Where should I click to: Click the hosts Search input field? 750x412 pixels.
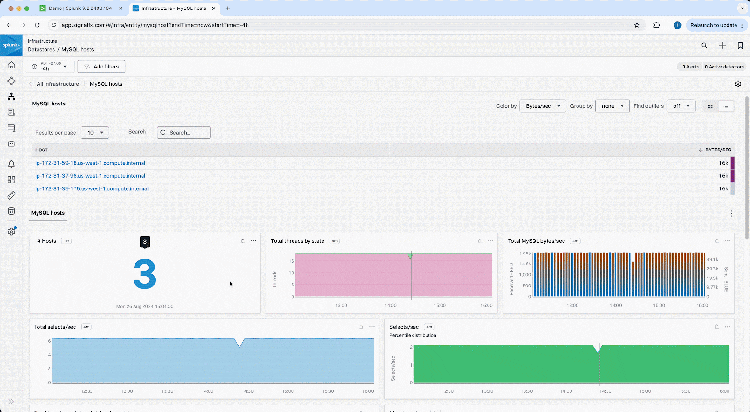(x=185, y=131)
